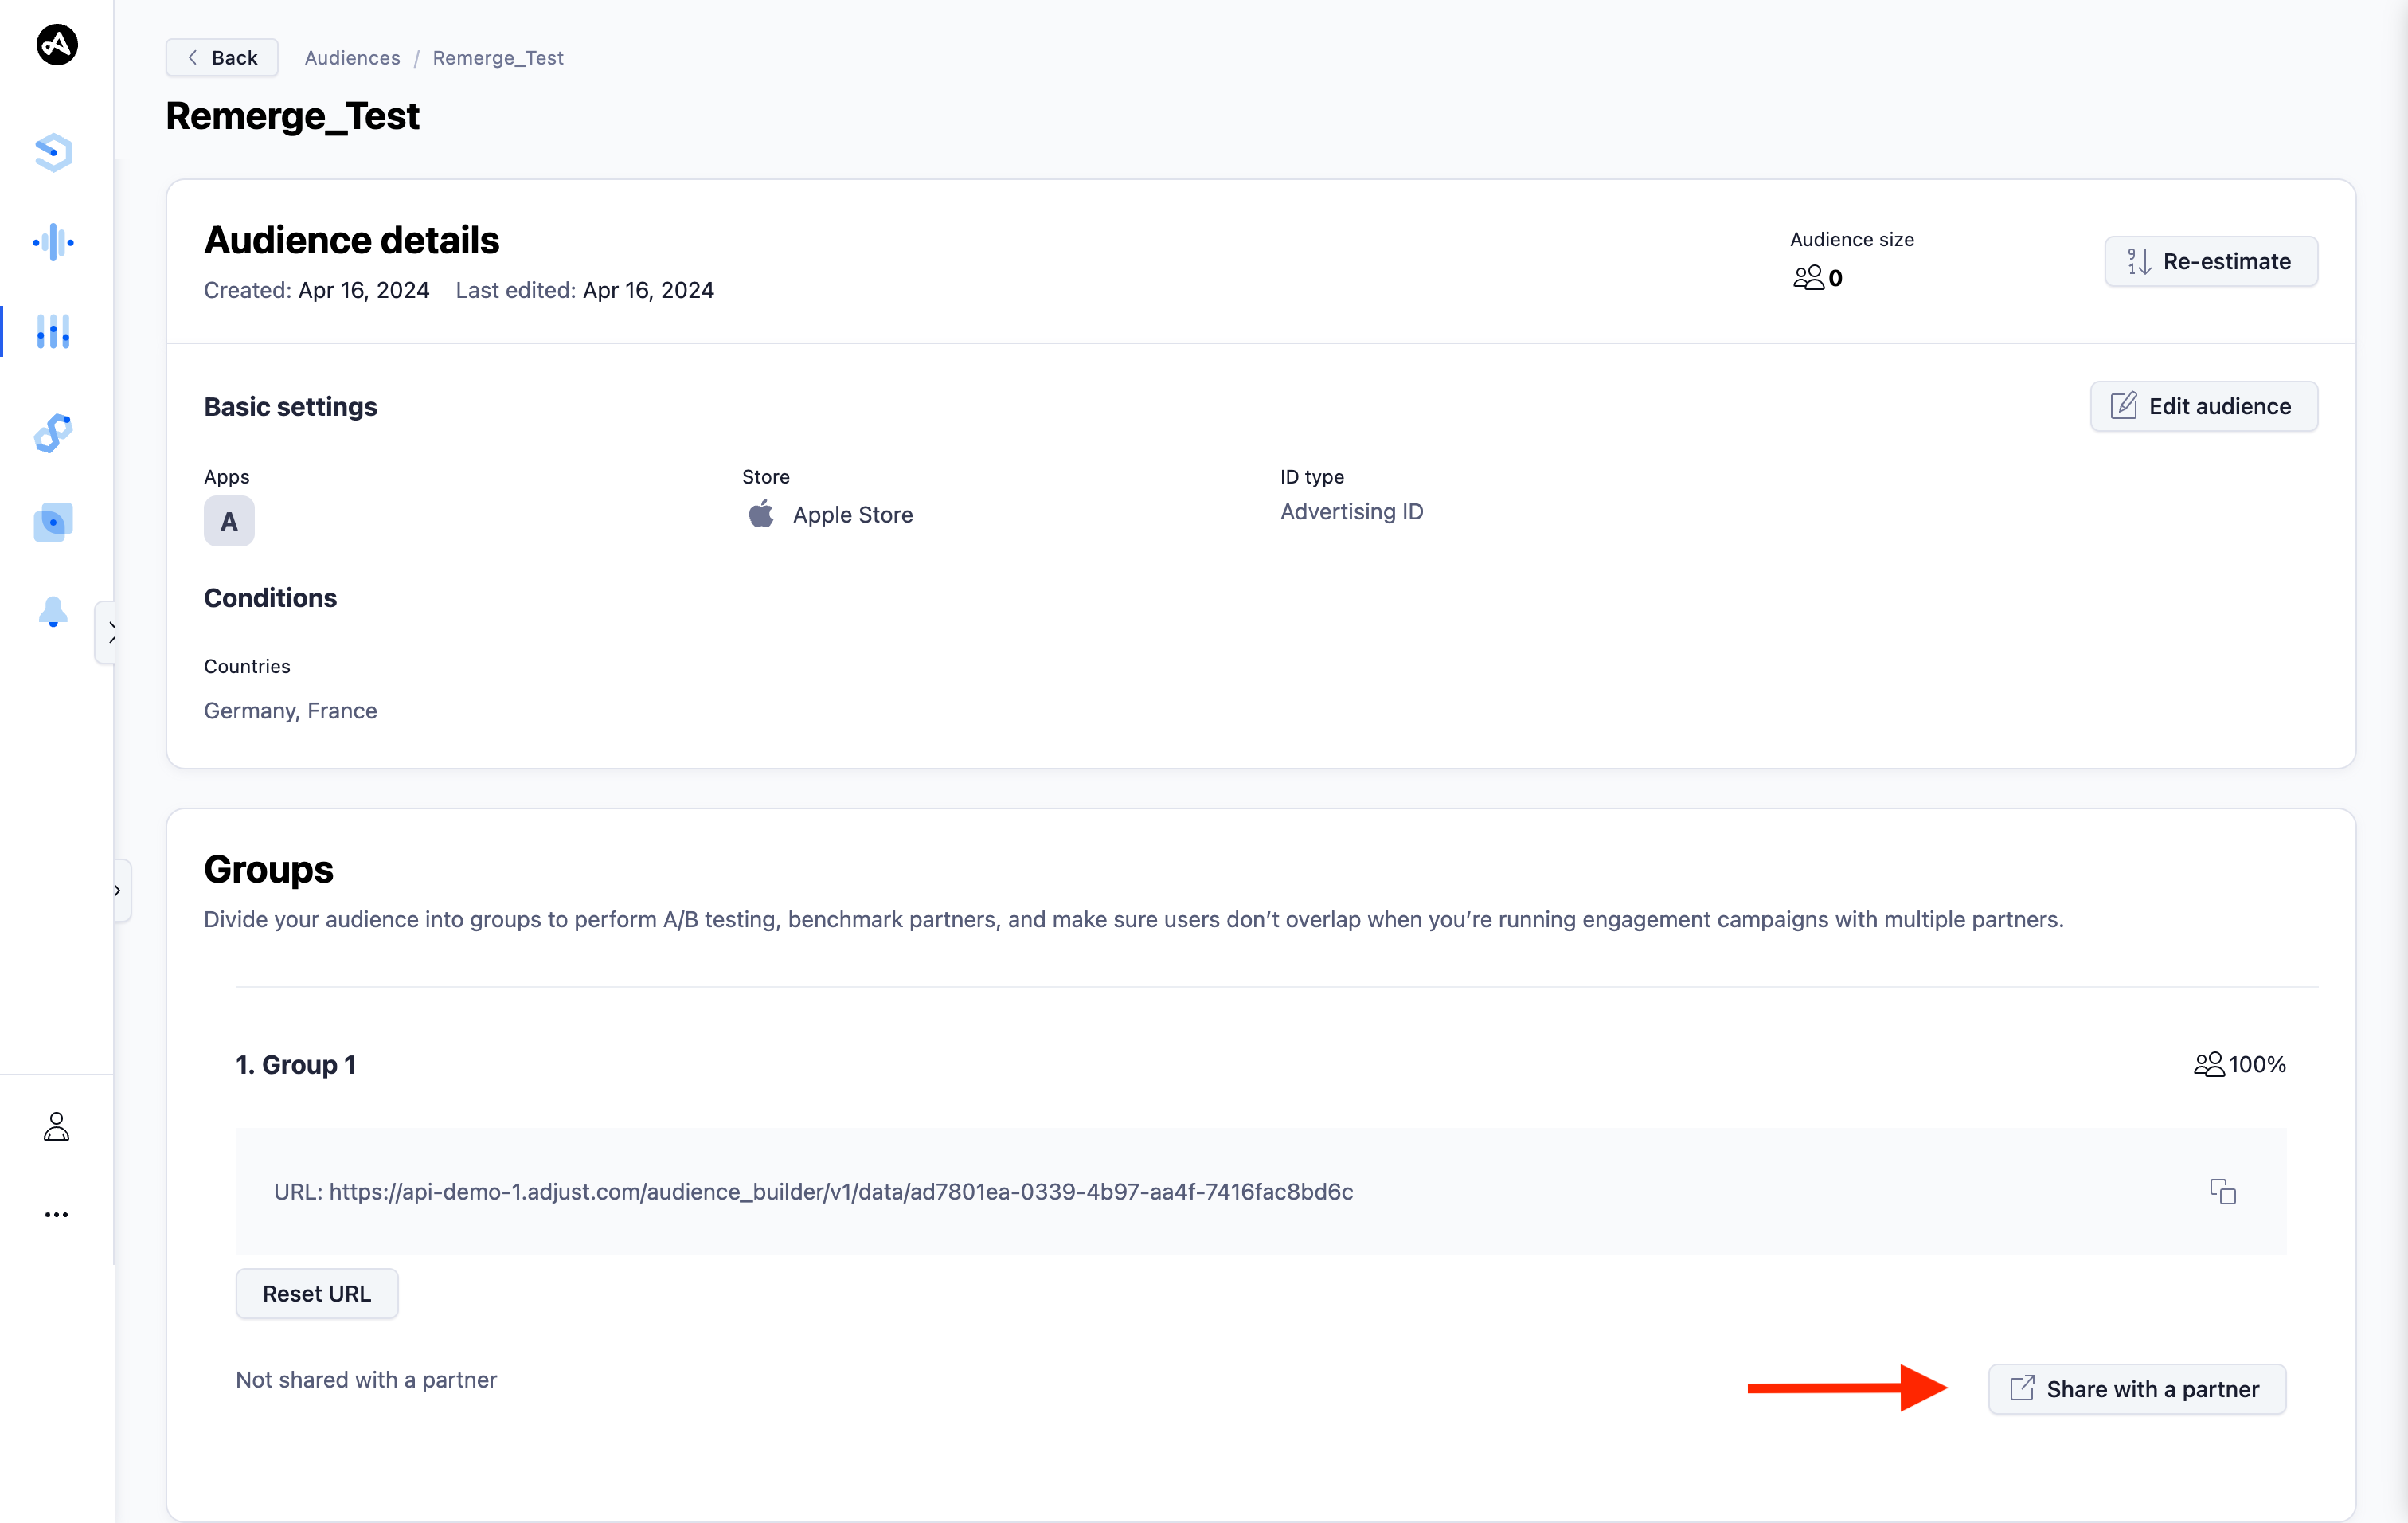
Task: Click the audience size people icon
Action: coord(1808,277)
